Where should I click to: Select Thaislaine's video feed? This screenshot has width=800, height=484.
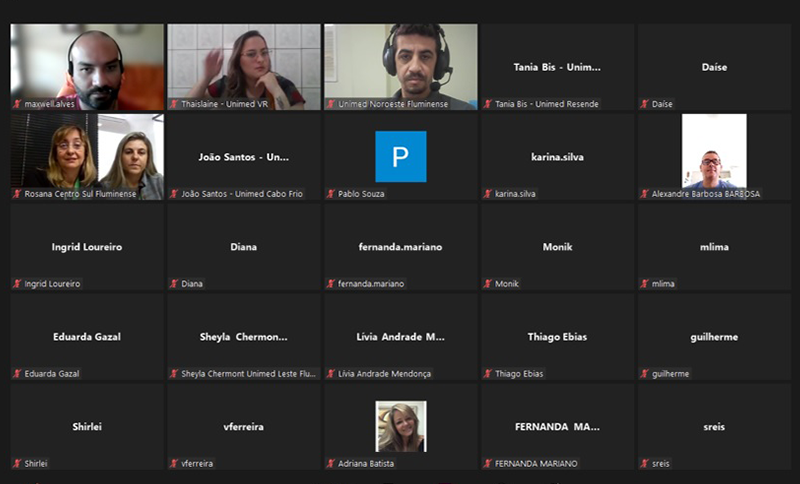click(244, 64)
